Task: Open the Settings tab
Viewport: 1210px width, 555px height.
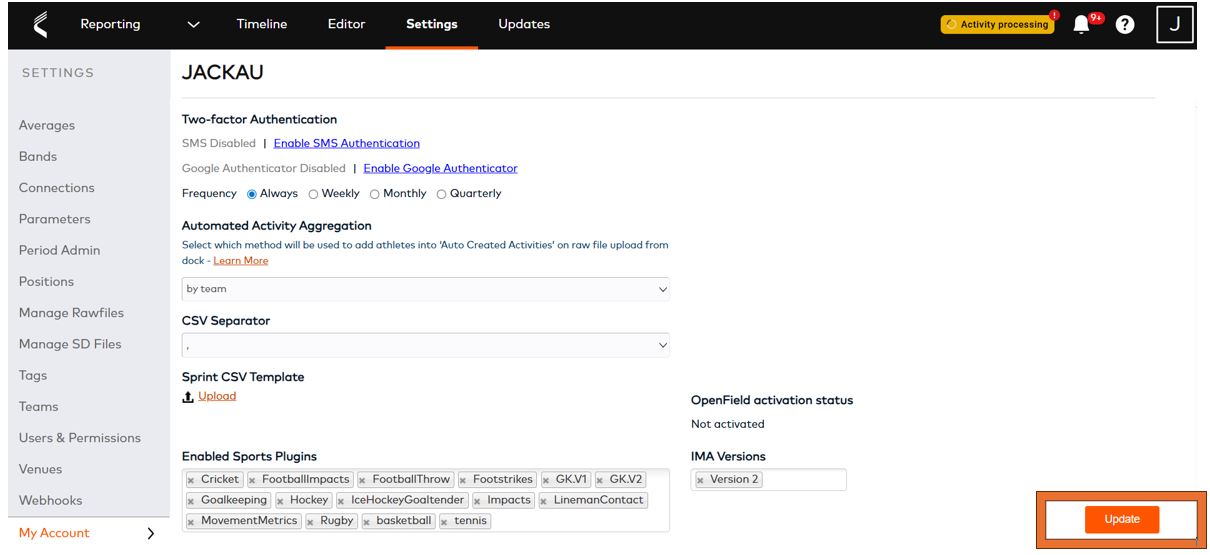Action: point(432,24)
